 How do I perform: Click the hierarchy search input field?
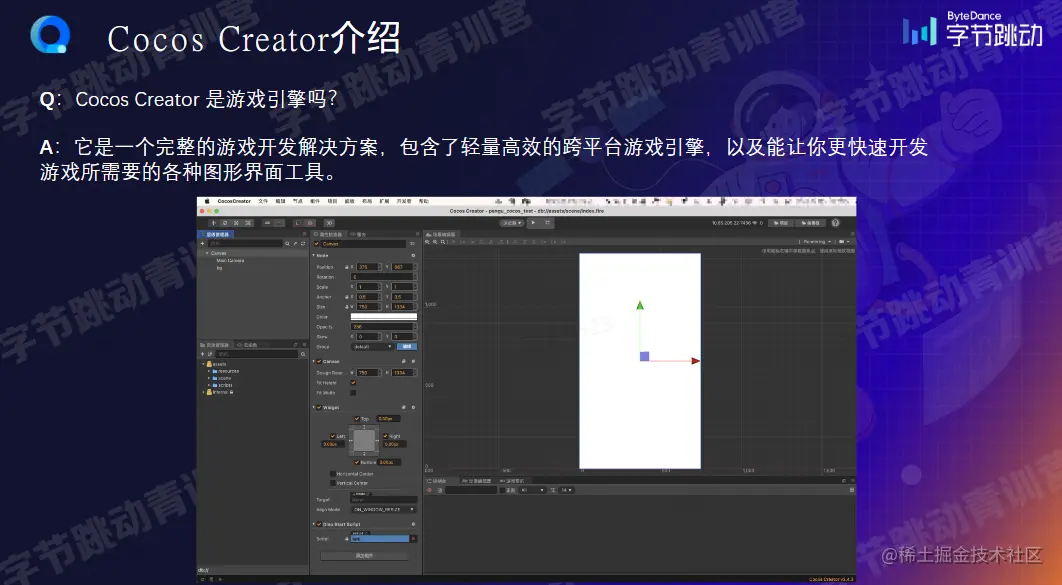pyautogui.click(x=245, y=244)
